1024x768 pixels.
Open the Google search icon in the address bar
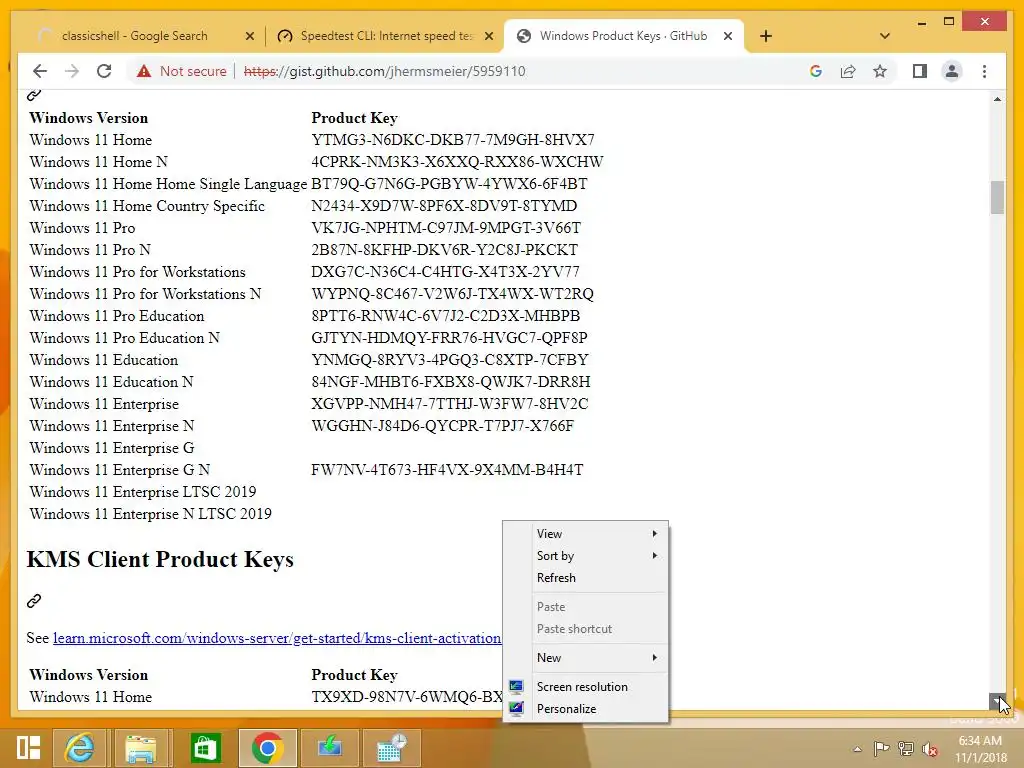pos(816,71)
